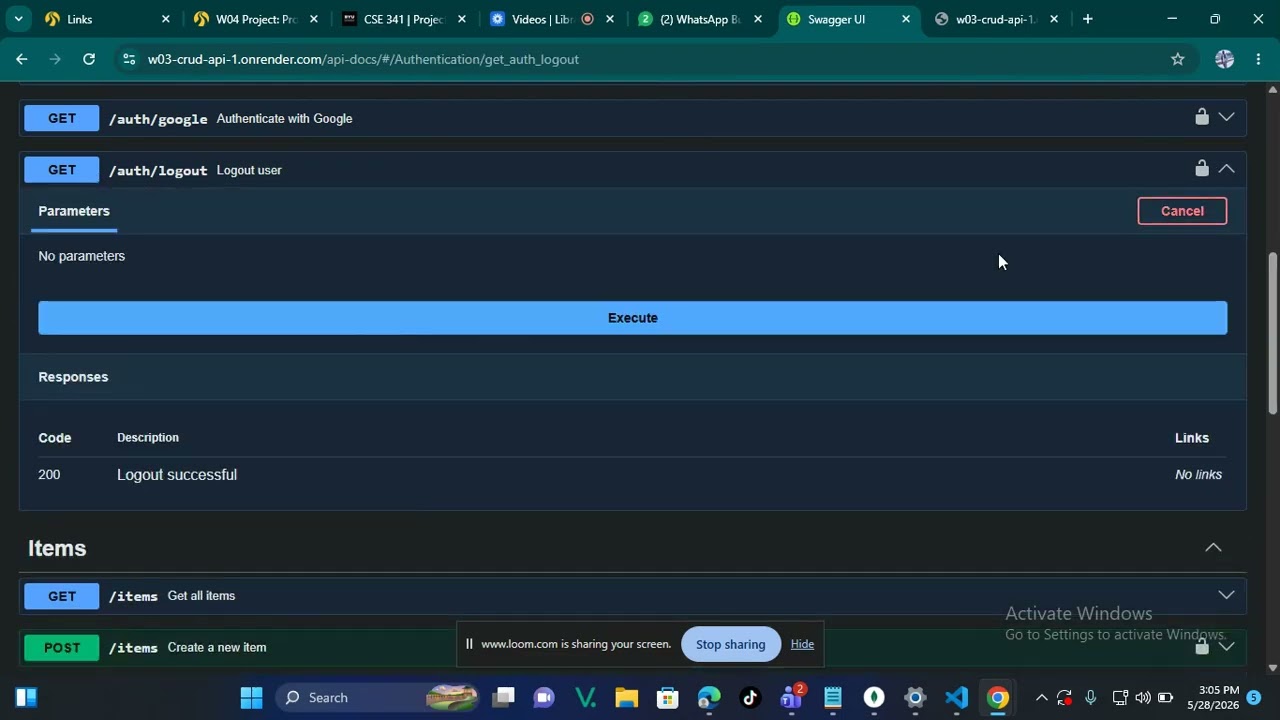Image resolution: width=1280 pixels, height=720 pixels.
Task: Open Google Chrome from taskbar
Action: point(997,697)
